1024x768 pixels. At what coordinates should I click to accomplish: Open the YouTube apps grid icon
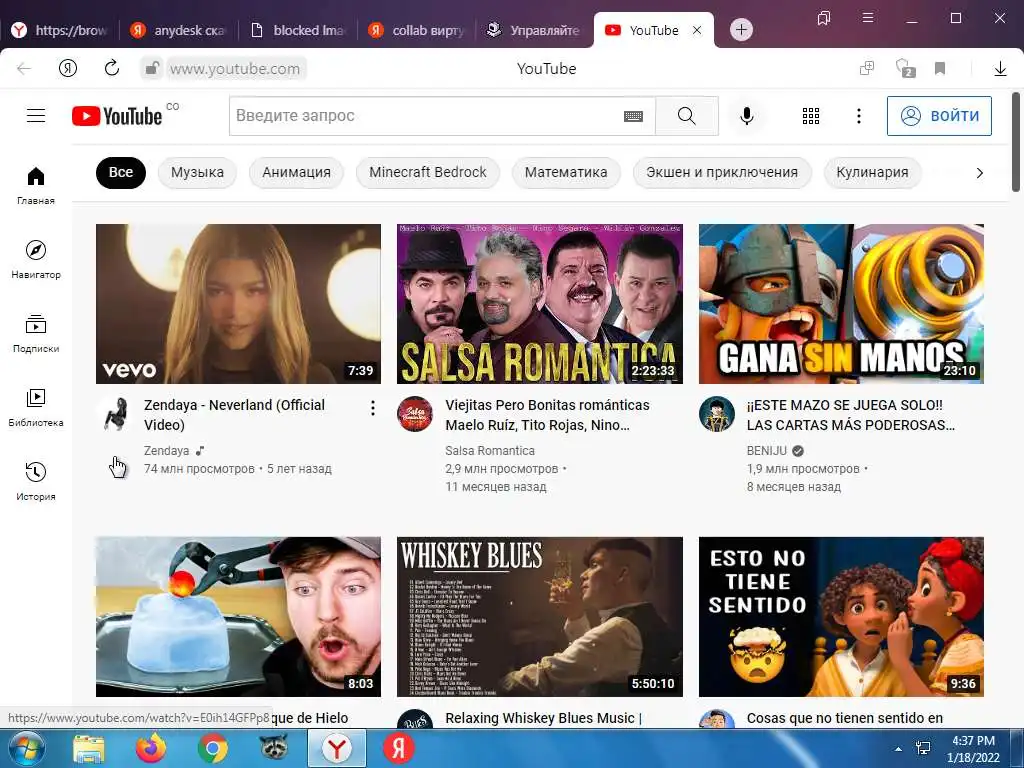tap(810, 116)
